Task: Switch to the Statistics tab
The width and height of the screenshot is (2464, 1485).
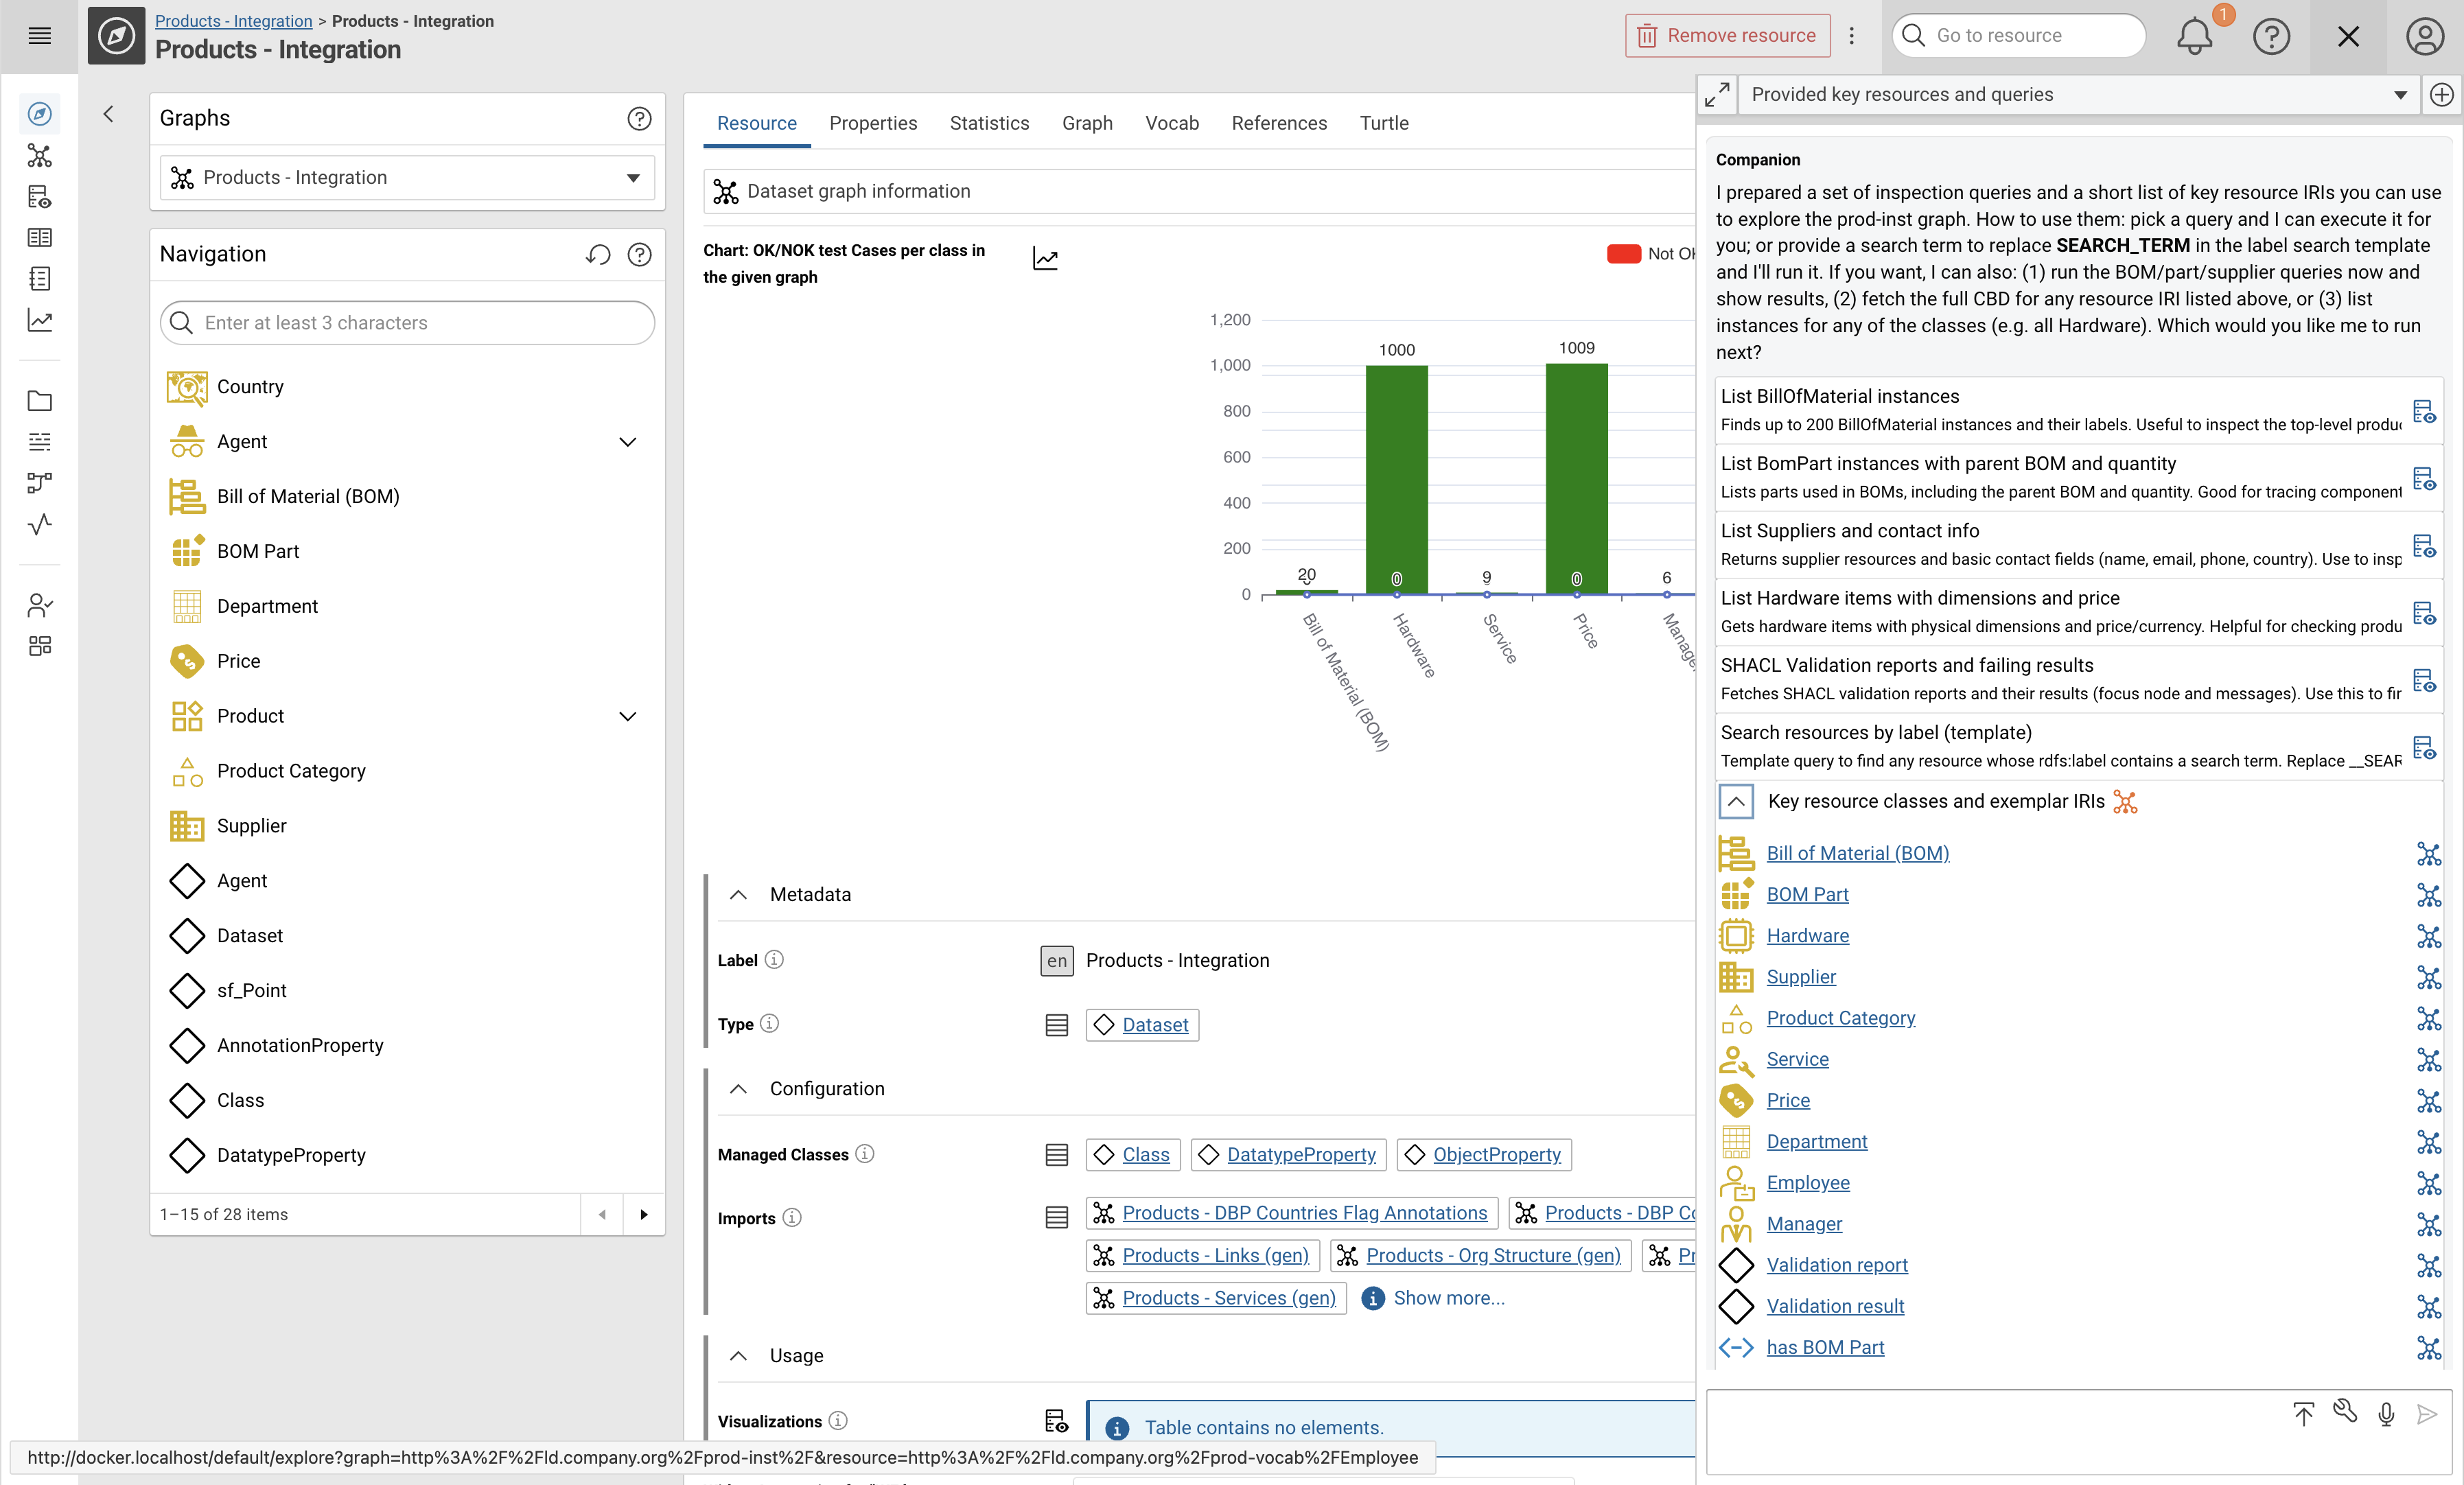Action: [x=989, y=123]
